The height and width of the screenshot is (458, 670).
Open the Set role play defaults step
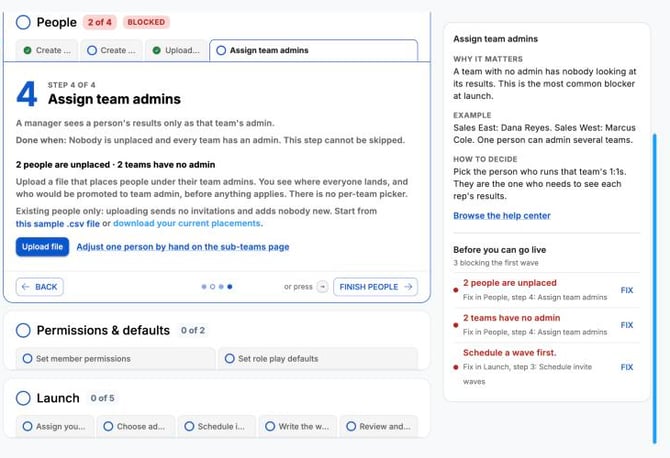tap(318, 358)
